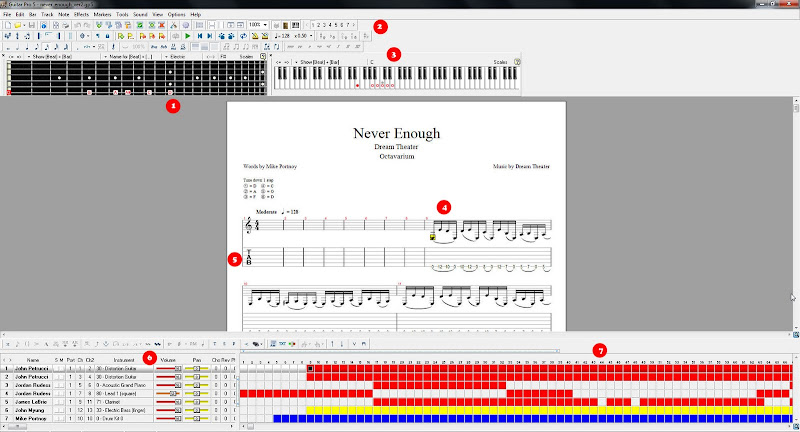Click the first blue paw print icon
Screen dimensions: 800x432
tap(221, 36)
